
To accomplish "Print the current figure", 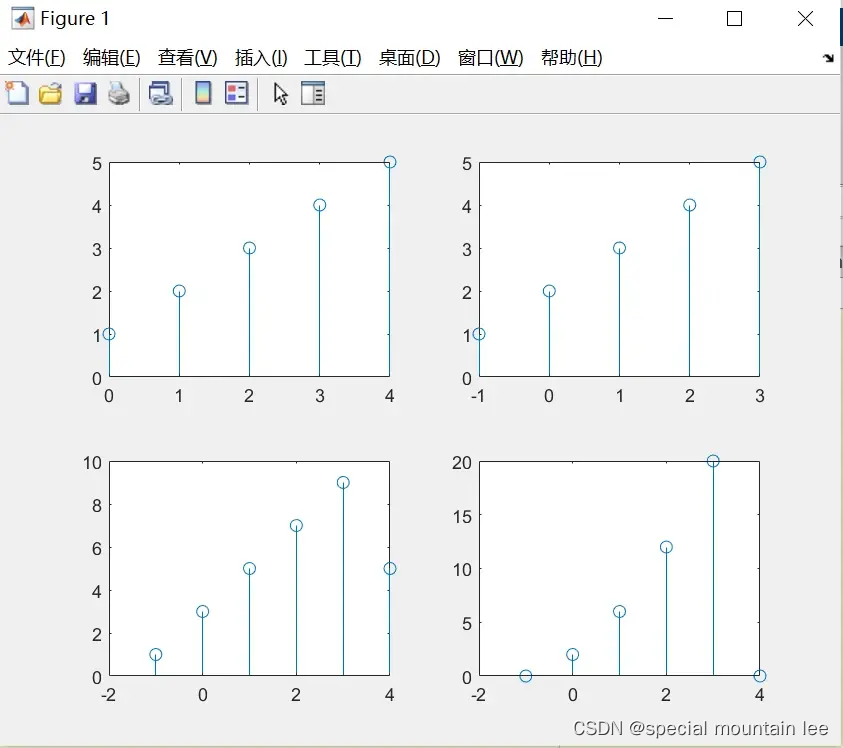I will point(119,92).
